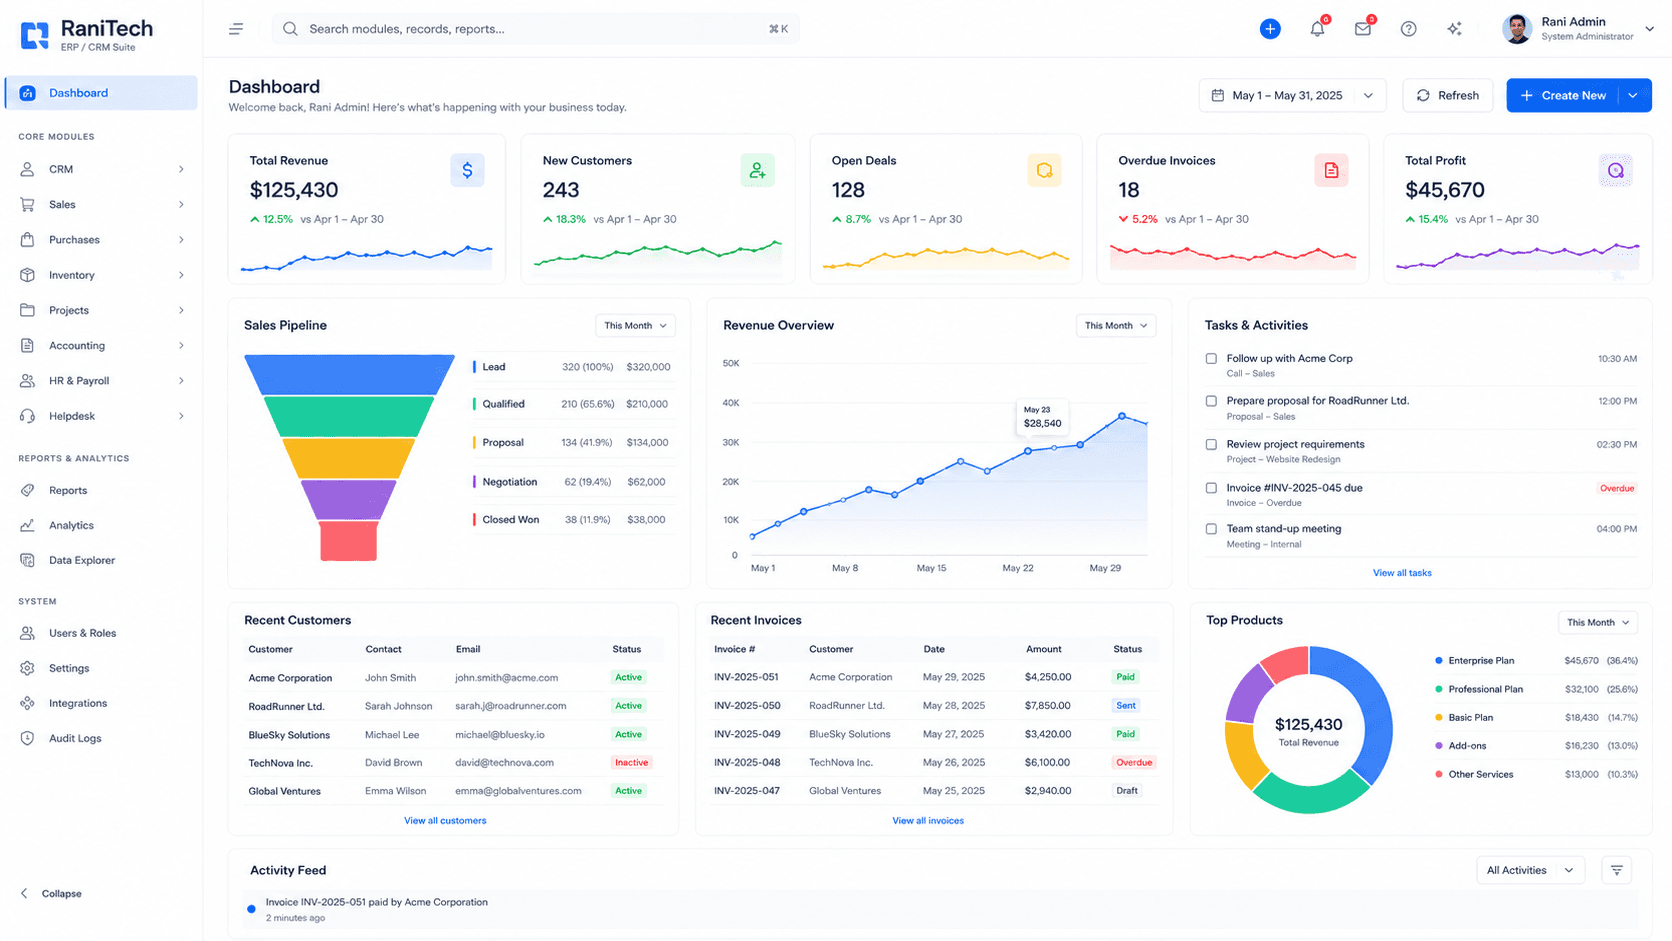The width and height of the screenshot is (1672, 941).
Task: Open the notifications bell icon
Action: pos(1317,29)
